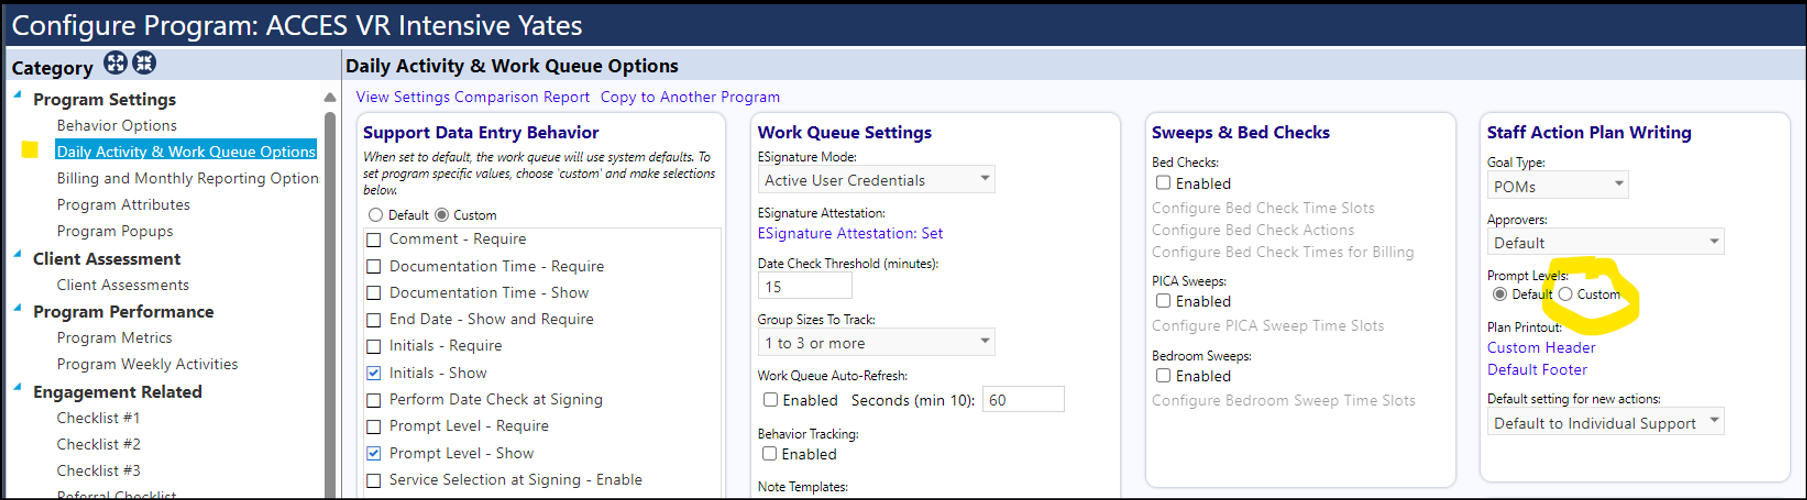
Task: Open Client Assessments tree item
Action: click(123, 285)
